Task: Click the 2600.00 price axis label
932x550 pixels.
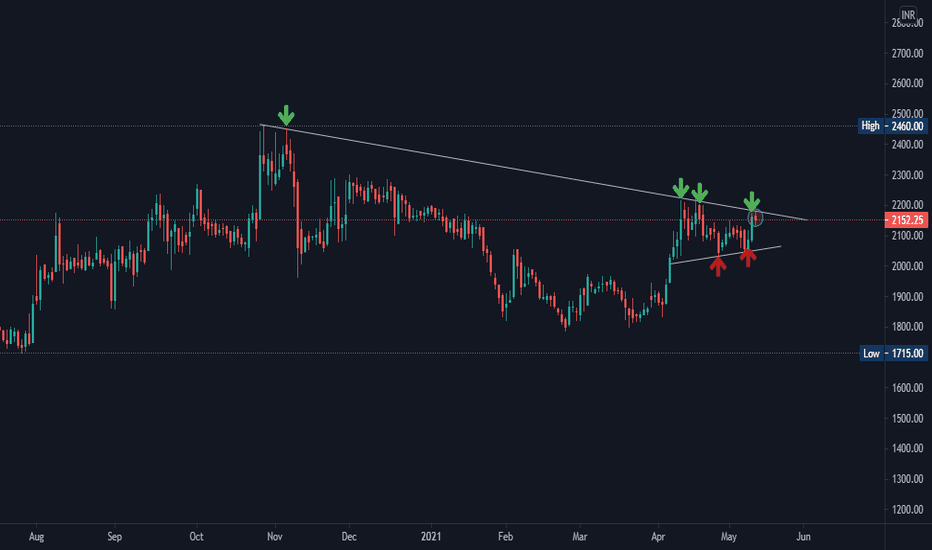Action: 907,83
